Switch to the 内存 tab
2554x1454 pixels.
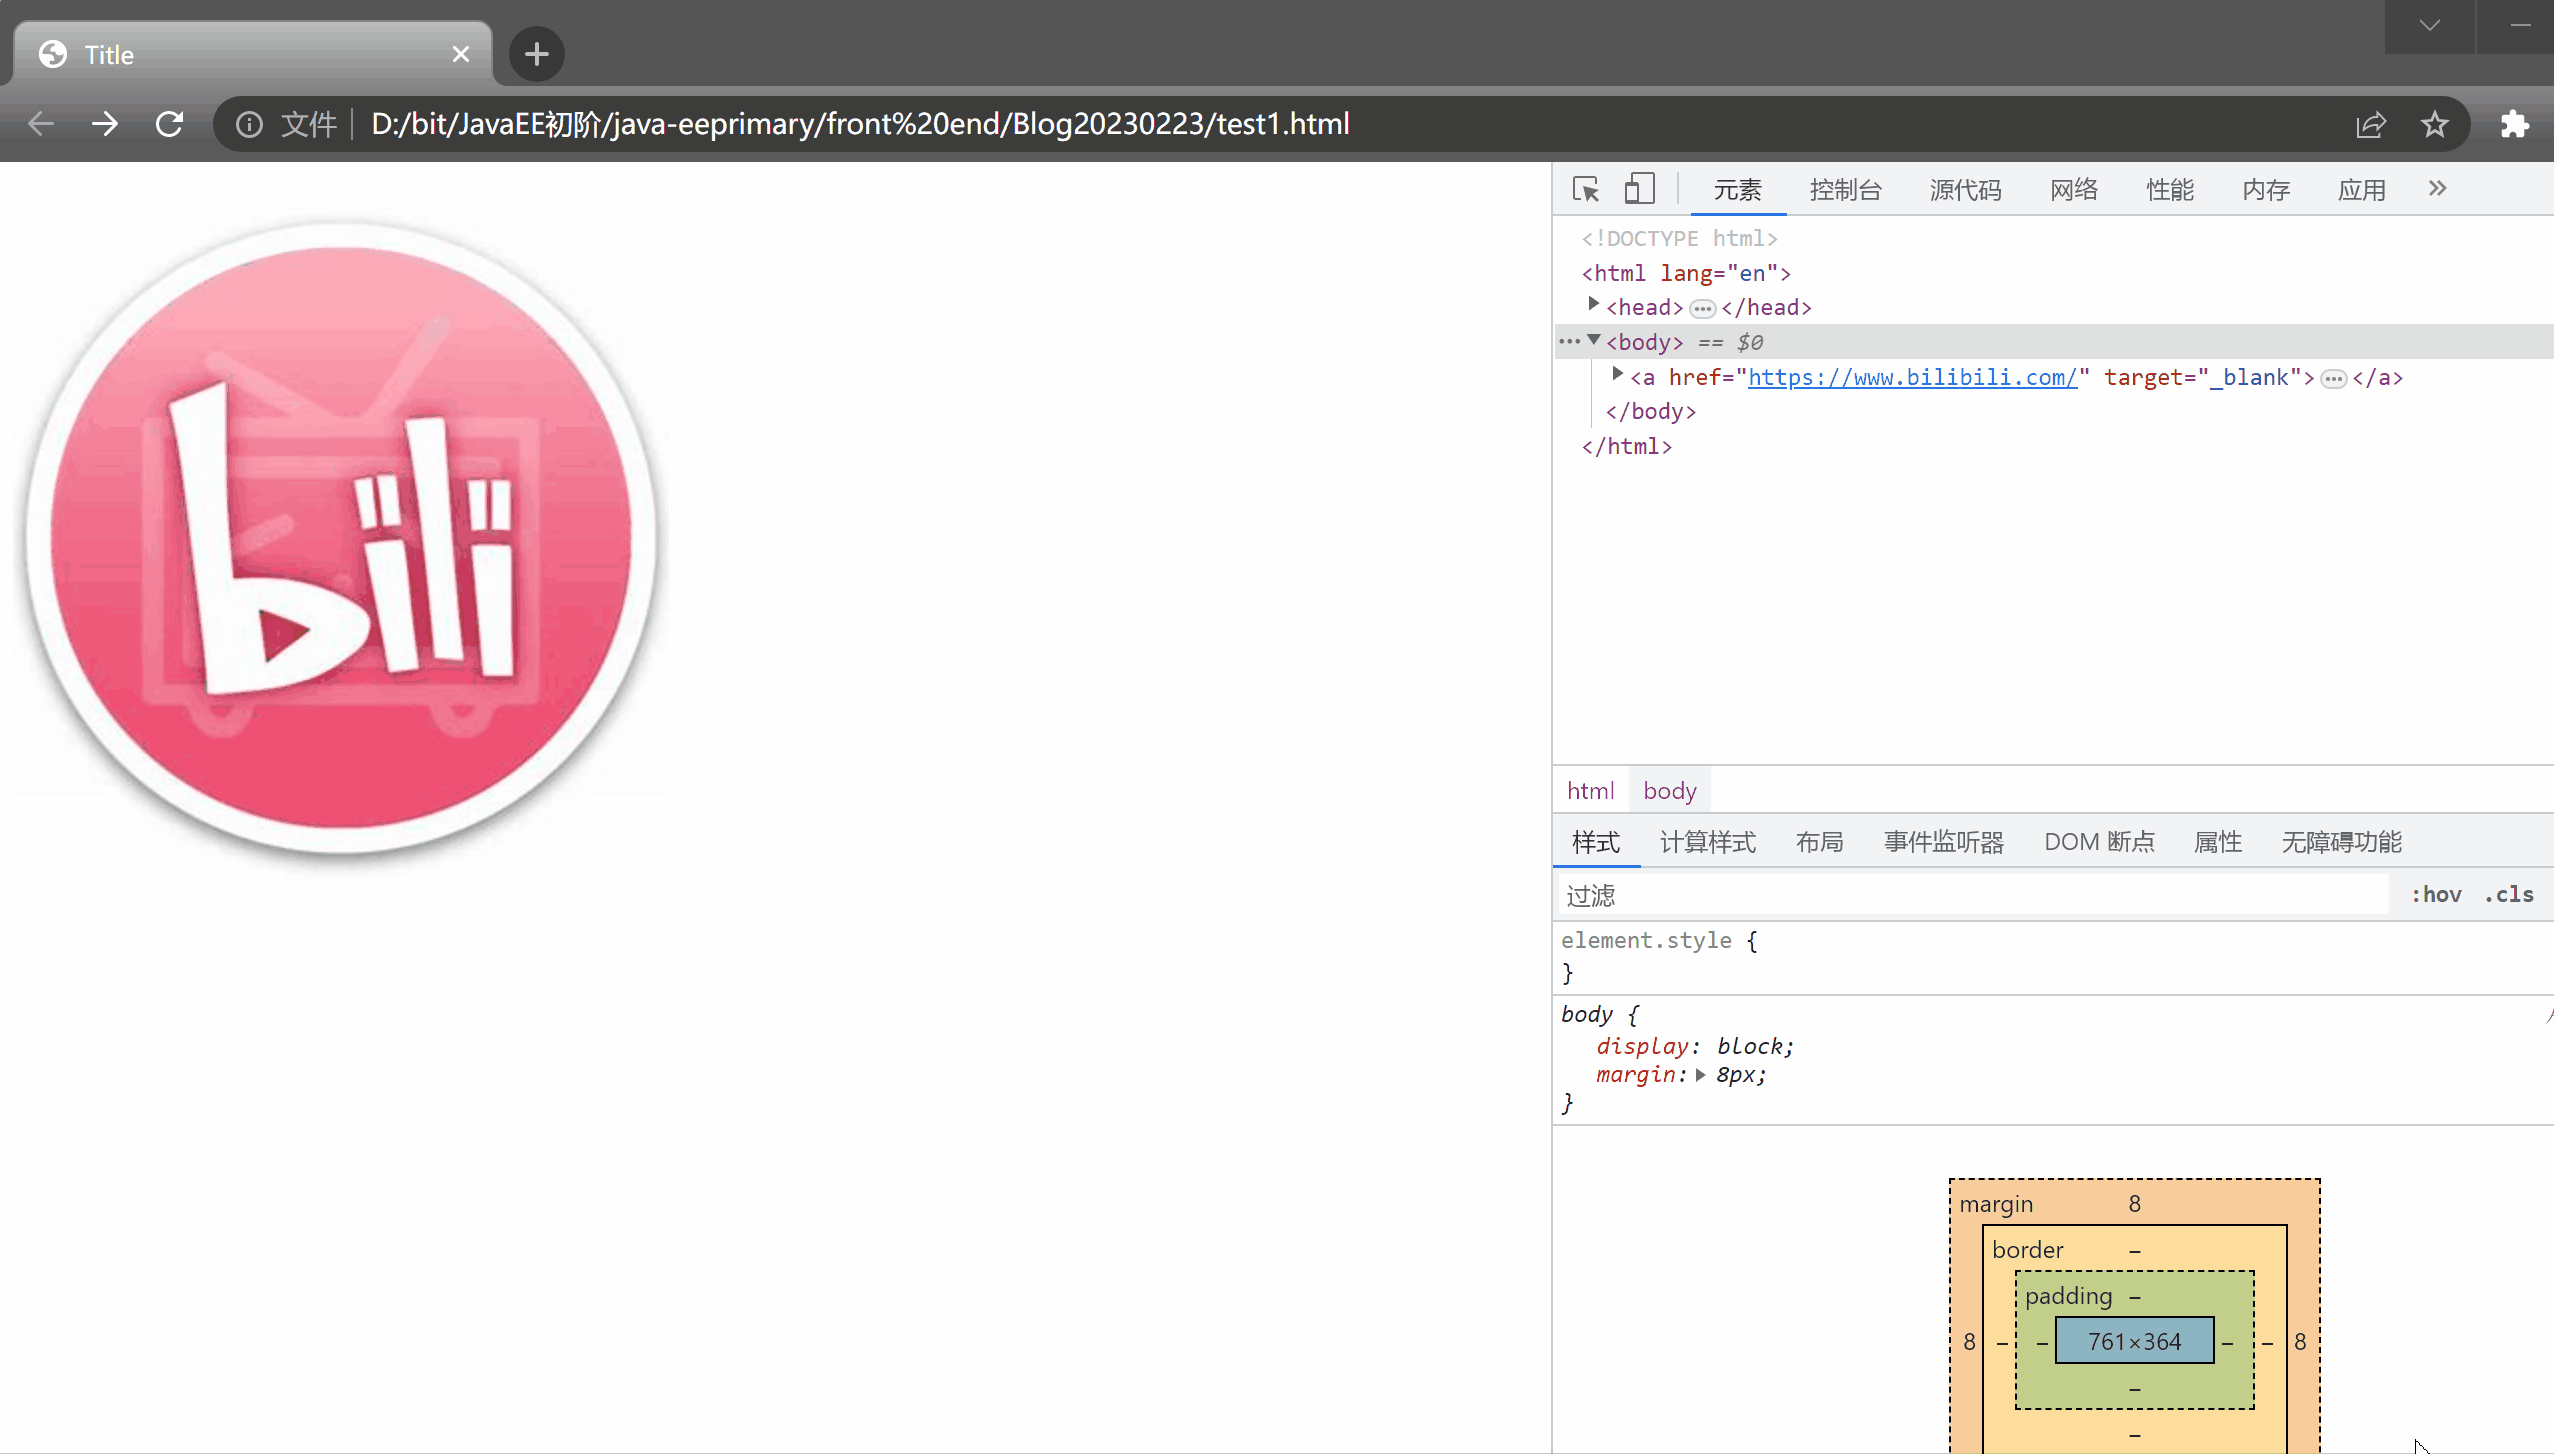pyautogui.click(x=2266, y=190)
